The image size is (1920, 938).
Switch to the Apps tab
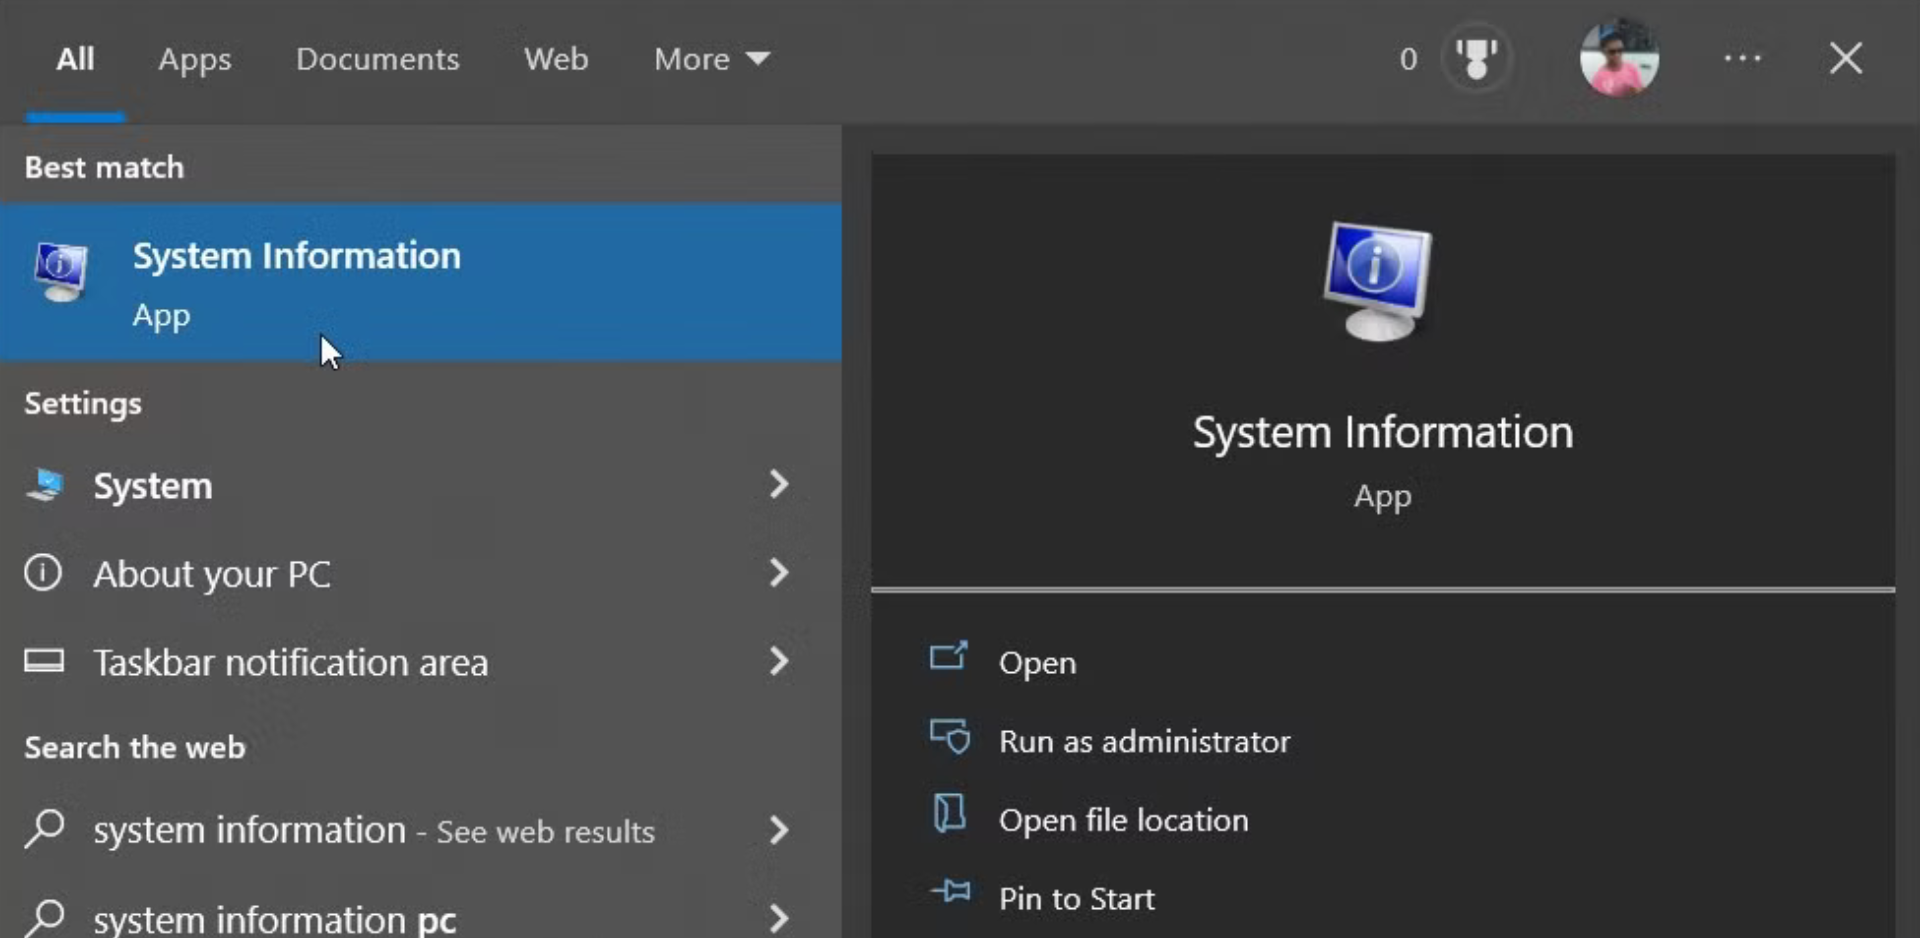[194, 59]
